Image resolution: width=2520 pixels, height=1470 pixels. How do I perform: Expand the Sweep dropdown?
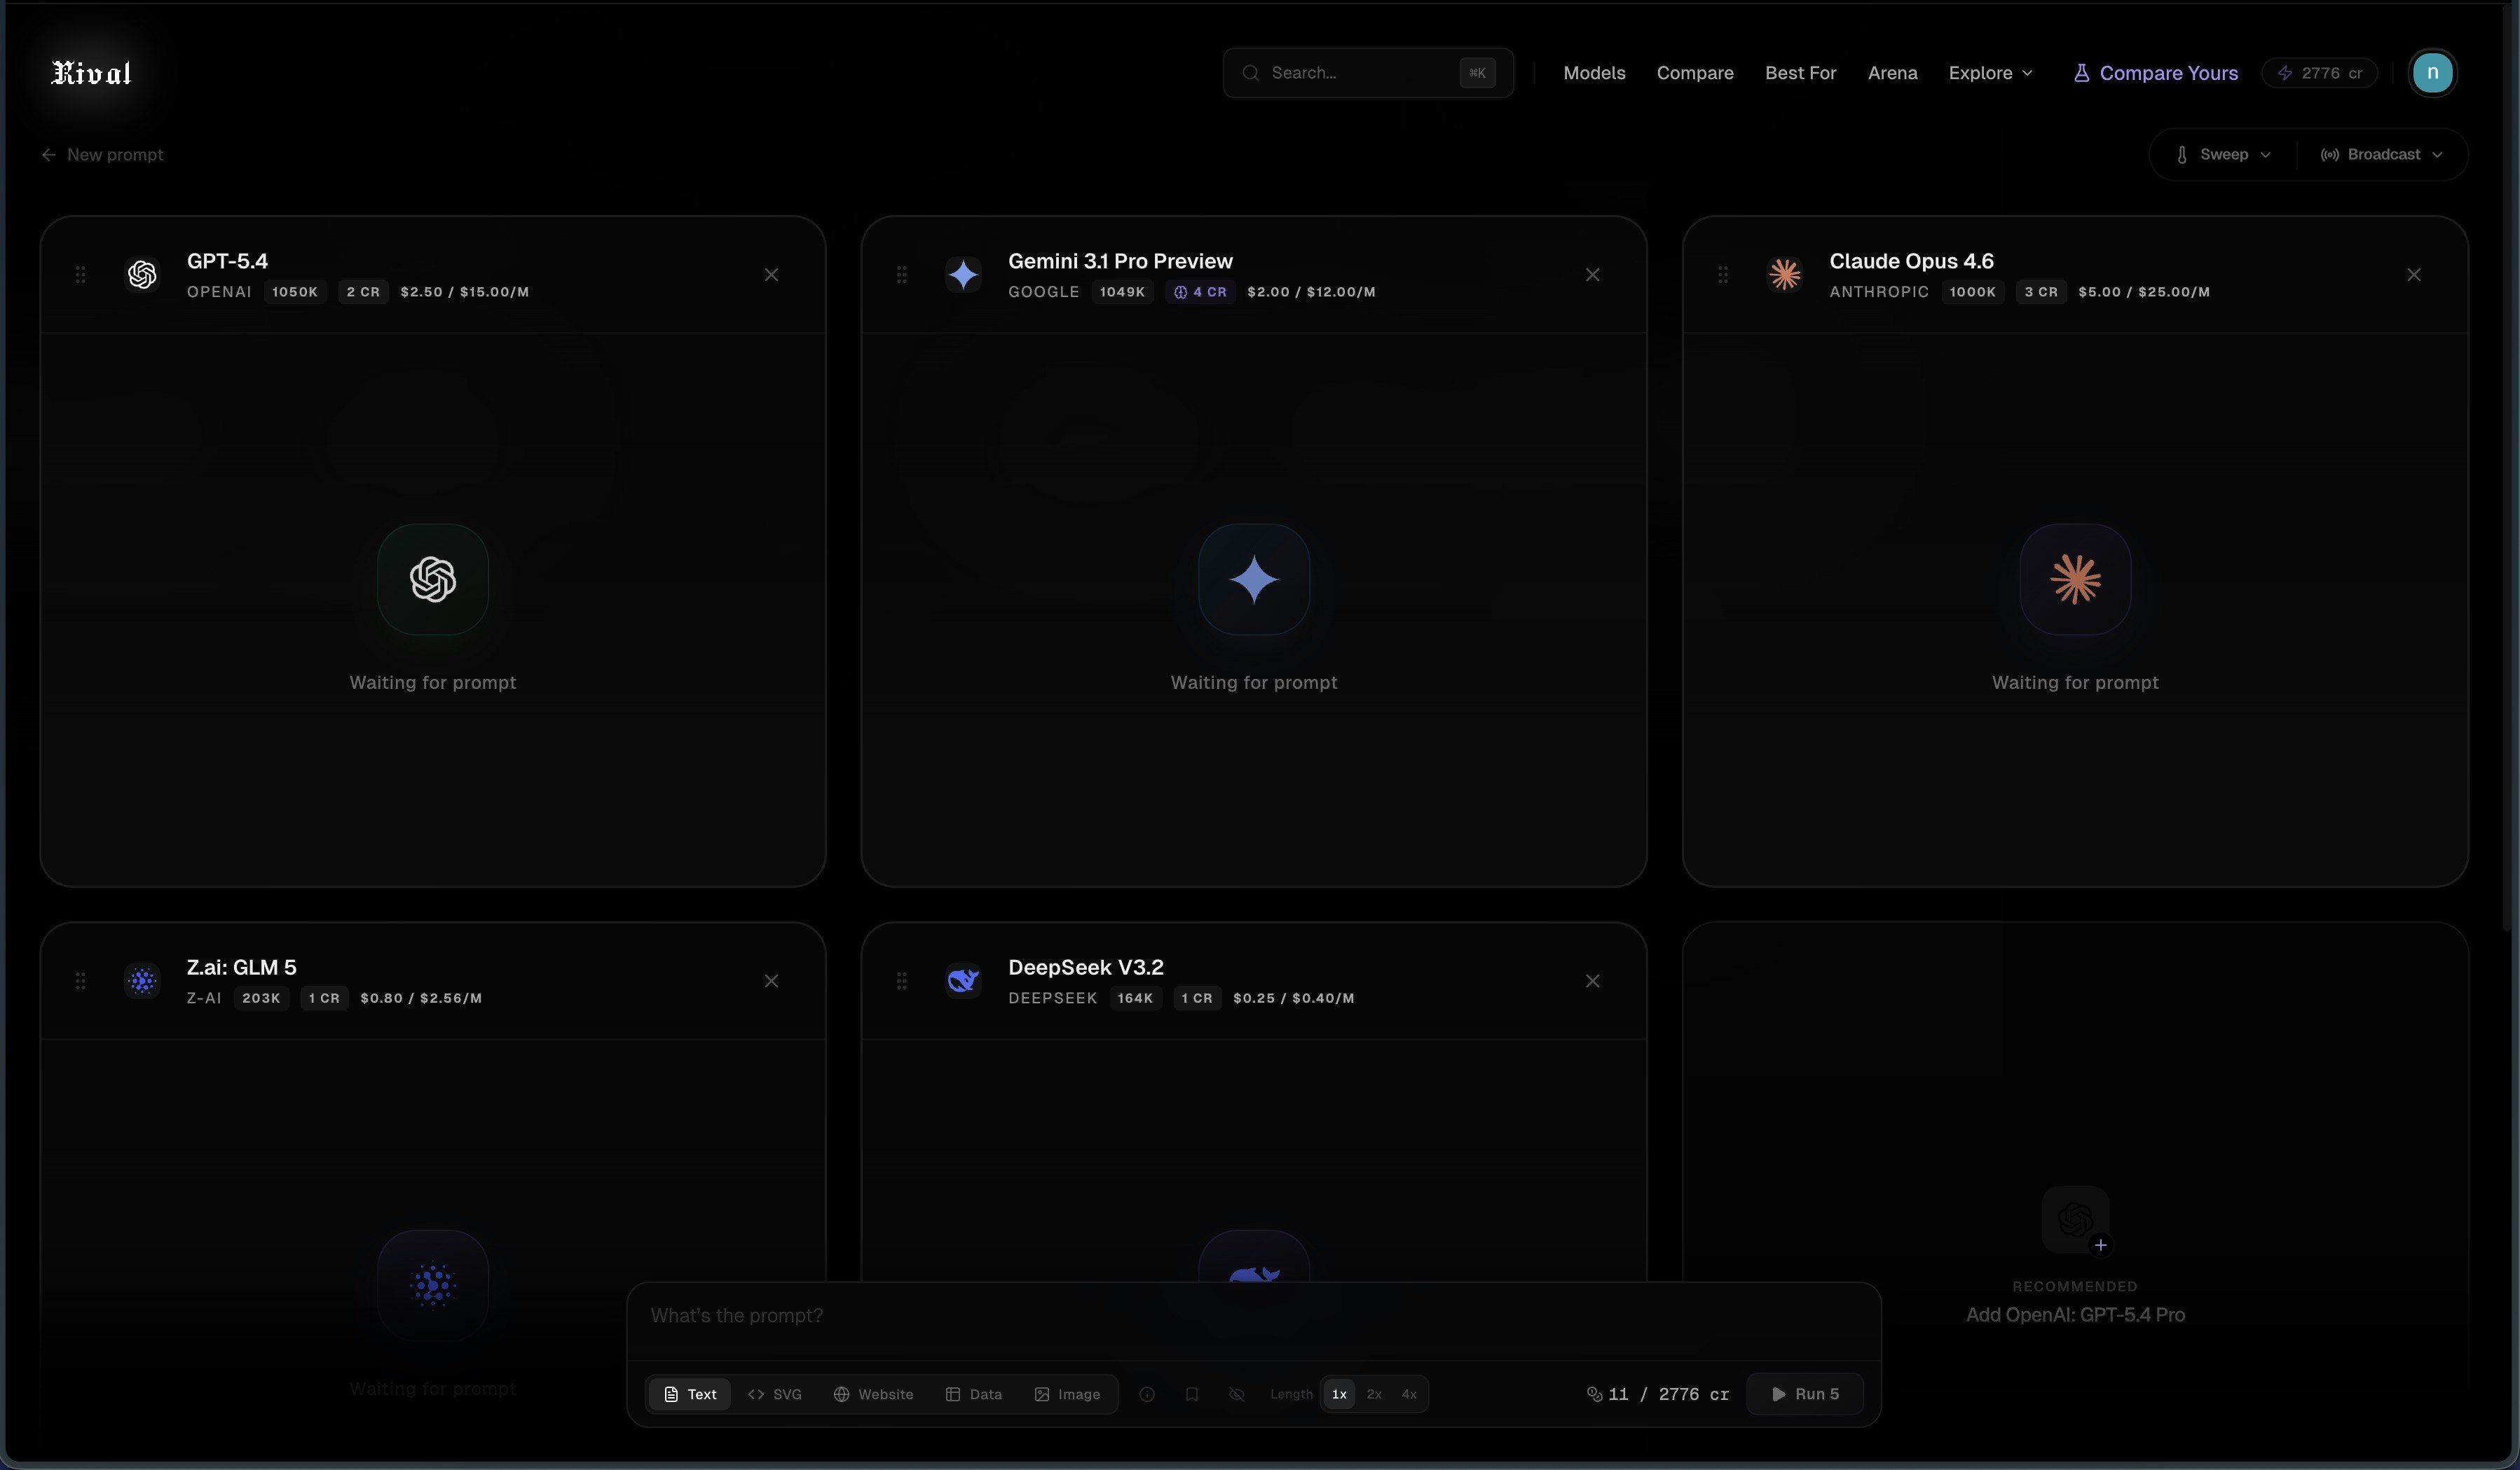coord(2223,154)
